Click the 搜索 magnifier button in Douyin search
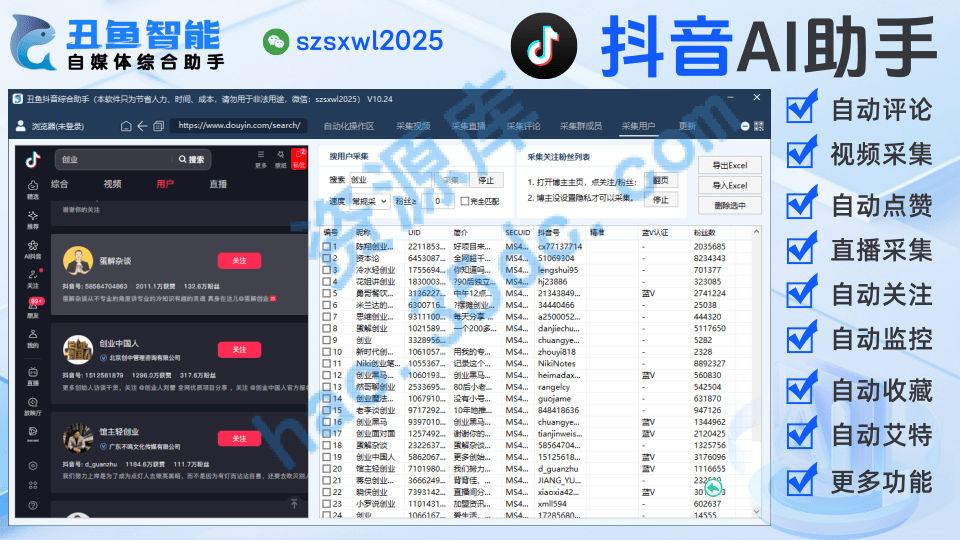960x540 pixels. [x=192, y=159]
